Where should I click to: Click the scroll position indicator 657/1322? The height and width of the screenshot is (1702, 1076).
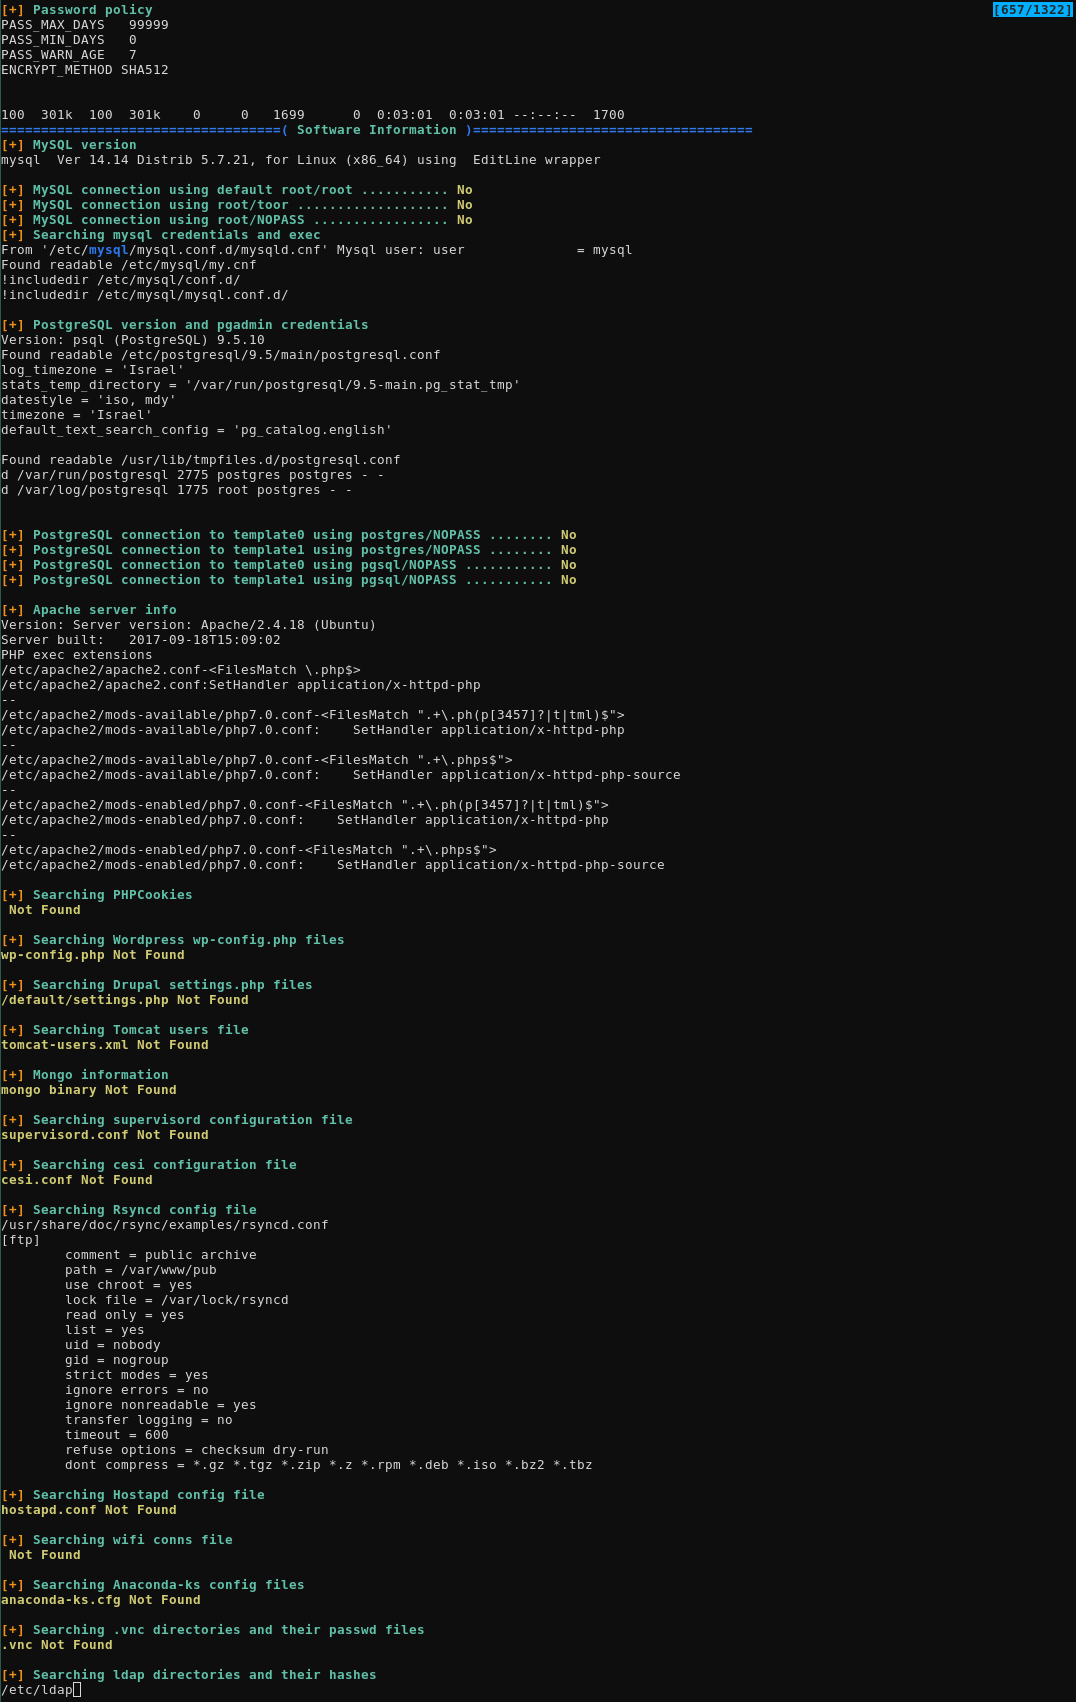(x=1032, y=10)
